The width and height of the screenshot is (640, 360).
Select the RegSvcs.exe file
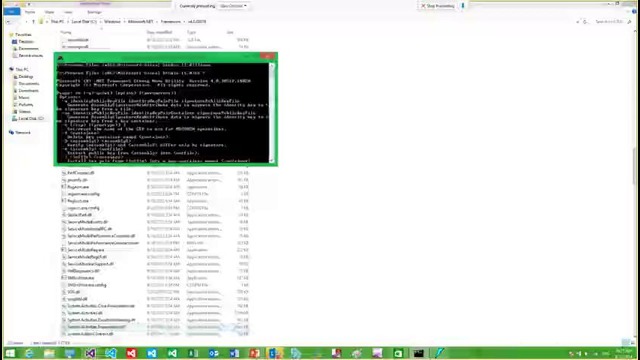tap(78, 201)
